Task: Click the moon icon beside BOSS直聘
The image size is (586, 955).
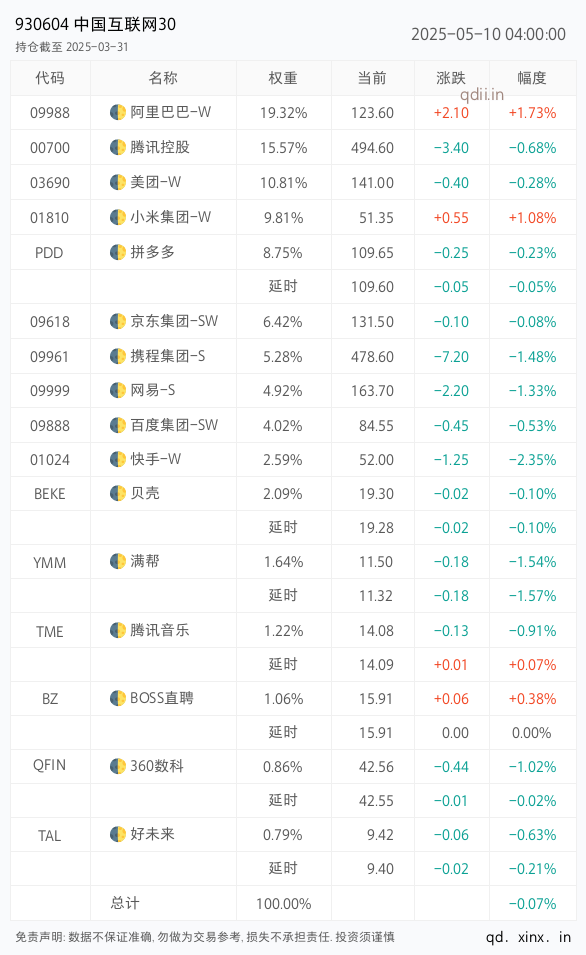Action: tap(118, 698)
